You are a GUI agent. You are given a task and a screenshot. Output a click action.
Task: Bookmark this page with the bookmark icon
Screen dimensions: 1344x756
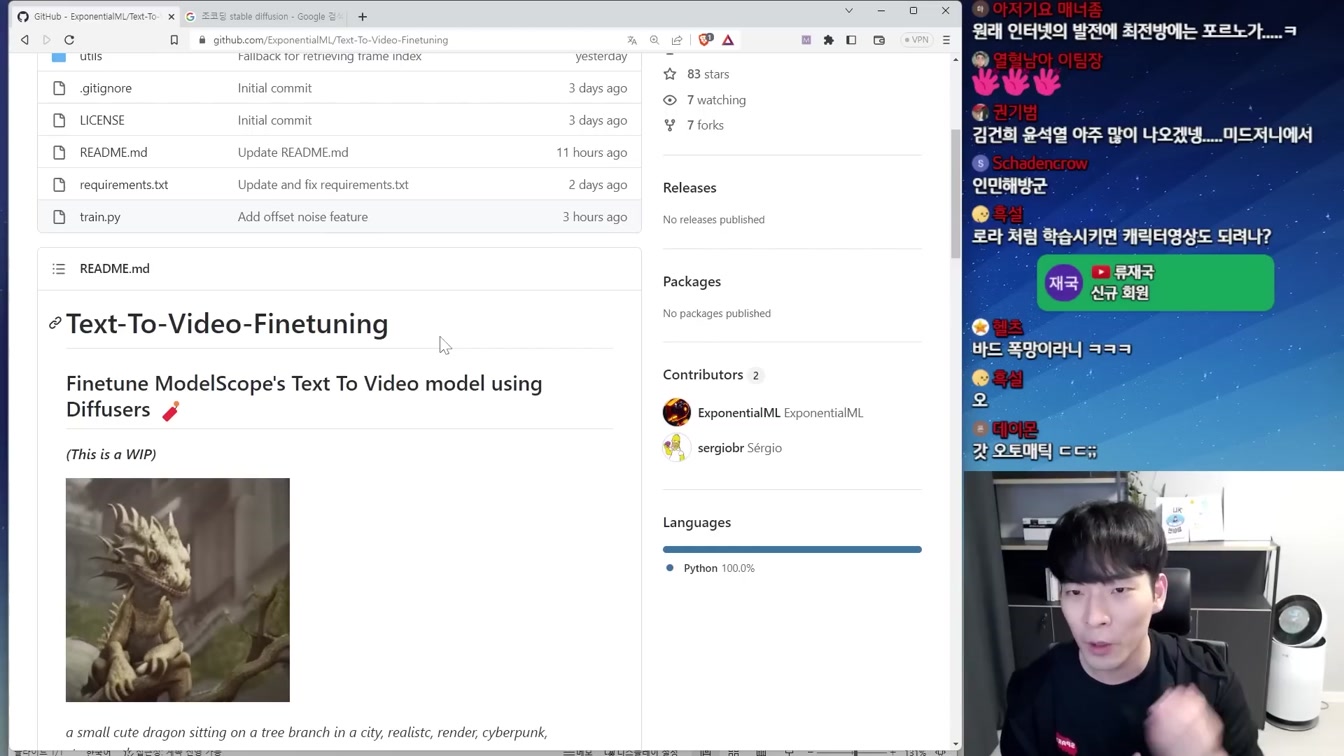coord(174,40)
